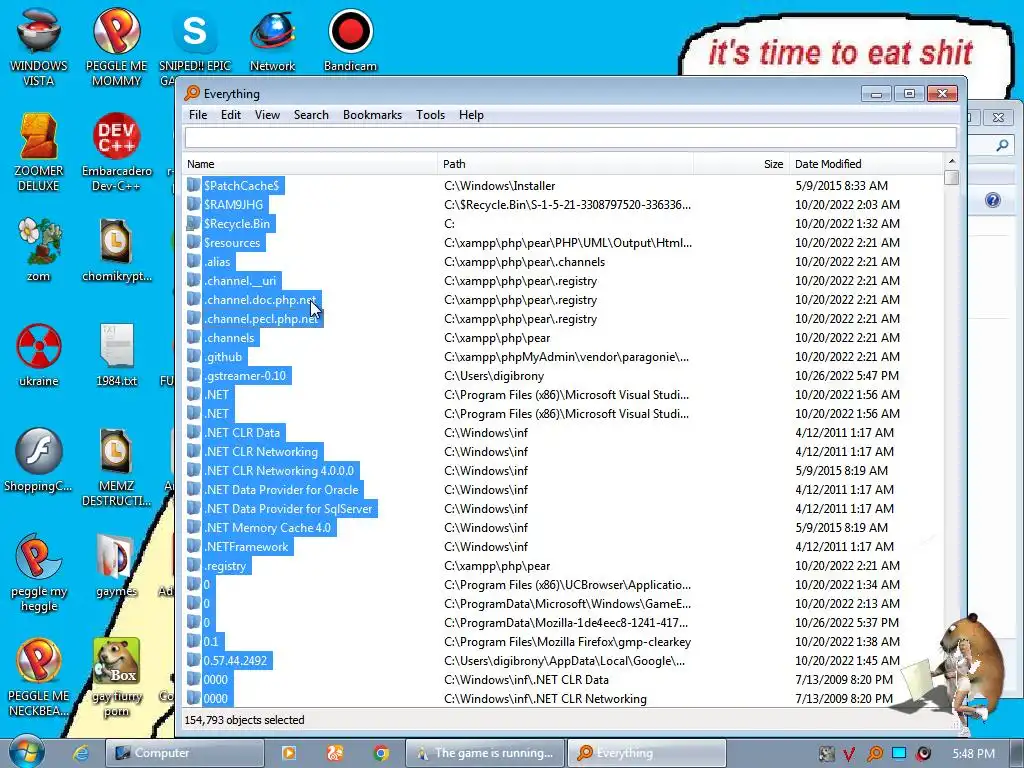
Task: Sort results by the Path column
Action: coord(566,164)
